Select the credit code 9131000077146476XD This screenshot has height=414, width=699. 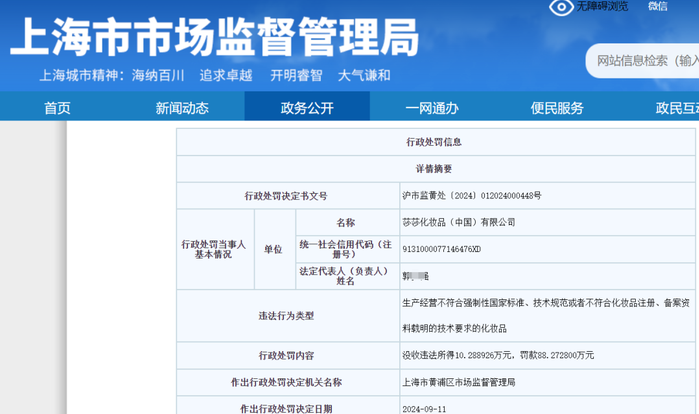[441, 249]
